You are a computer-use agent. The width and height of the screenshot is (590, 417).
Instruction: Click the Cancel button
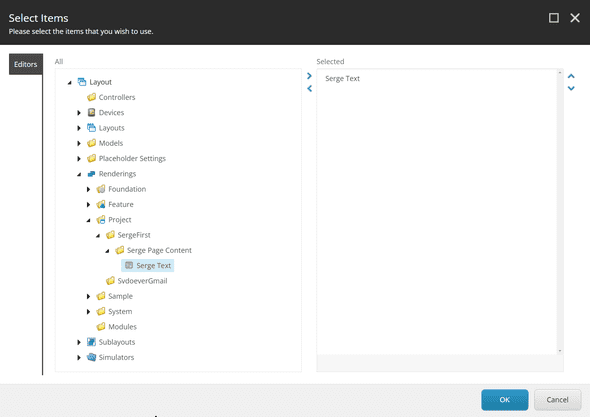click(x=557, y=400)
